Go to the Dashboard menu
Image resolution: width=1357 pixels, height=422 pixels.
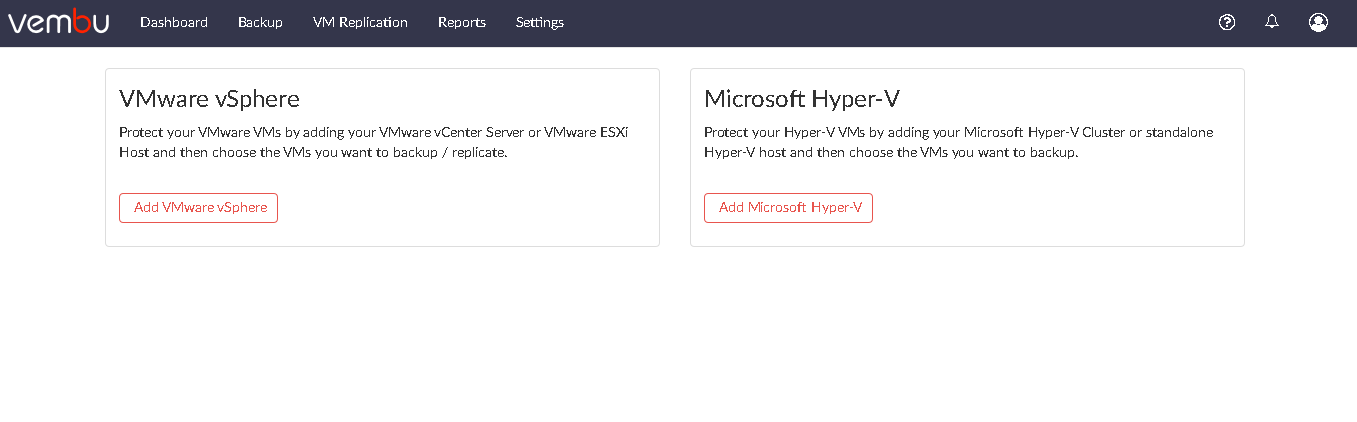click(x=174, y=22)
